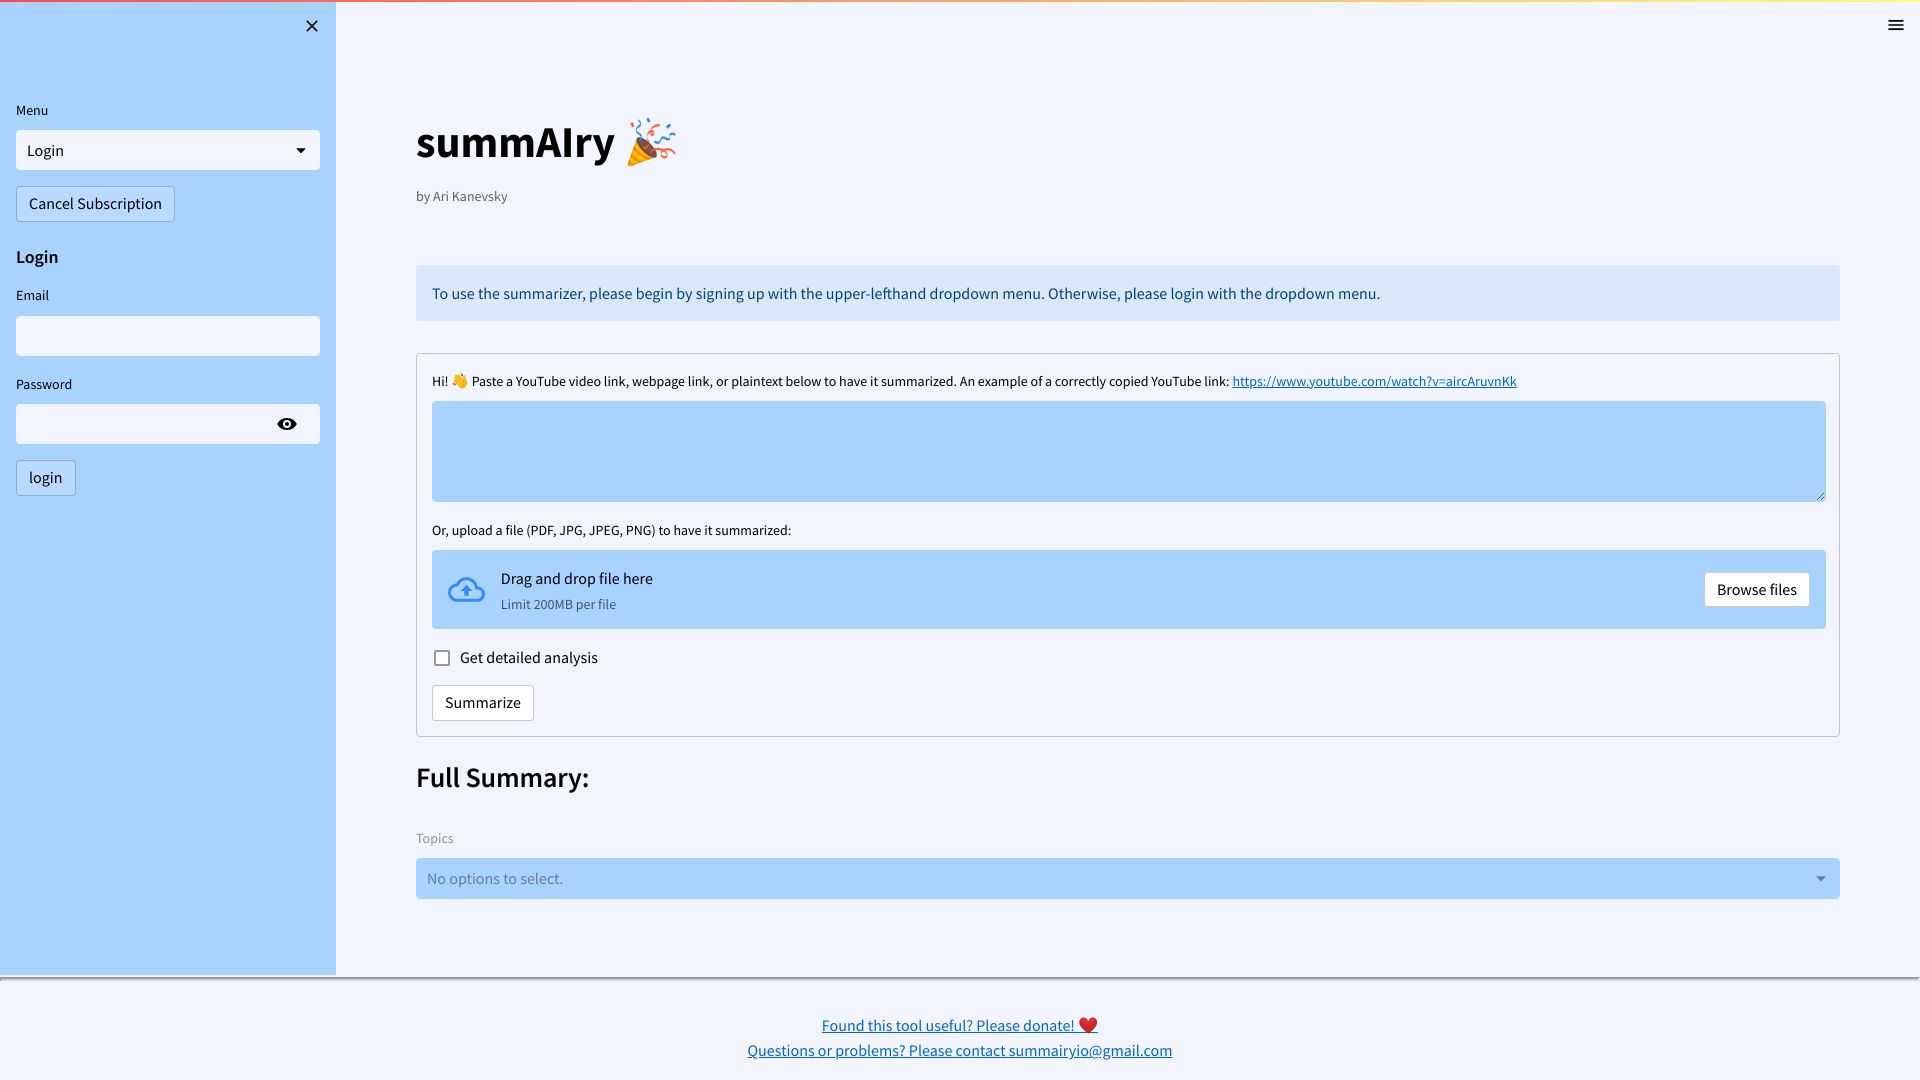This screenshot has height=1080, width=1920.
Task: Click the red heart in donate link
Action: point(1088,1026)
